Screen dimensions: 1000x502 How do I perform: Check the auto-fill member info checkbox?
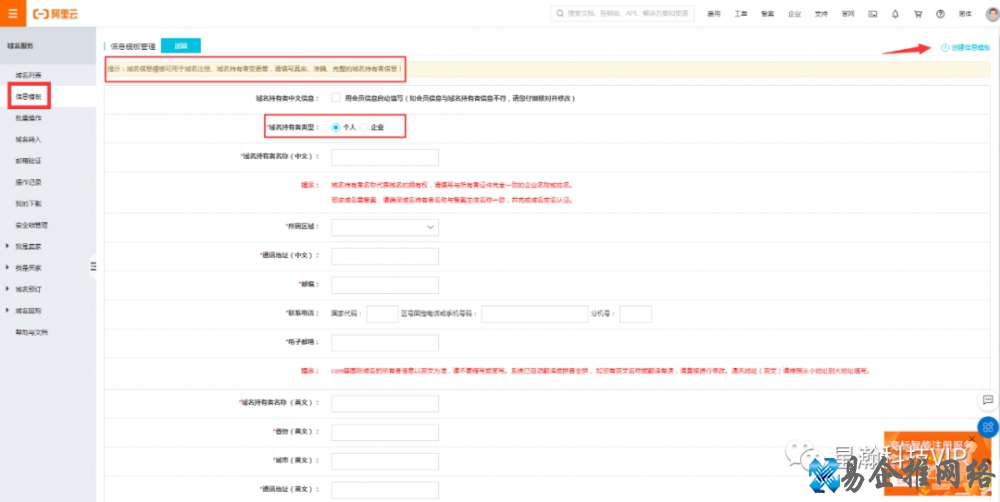point(335,98)
